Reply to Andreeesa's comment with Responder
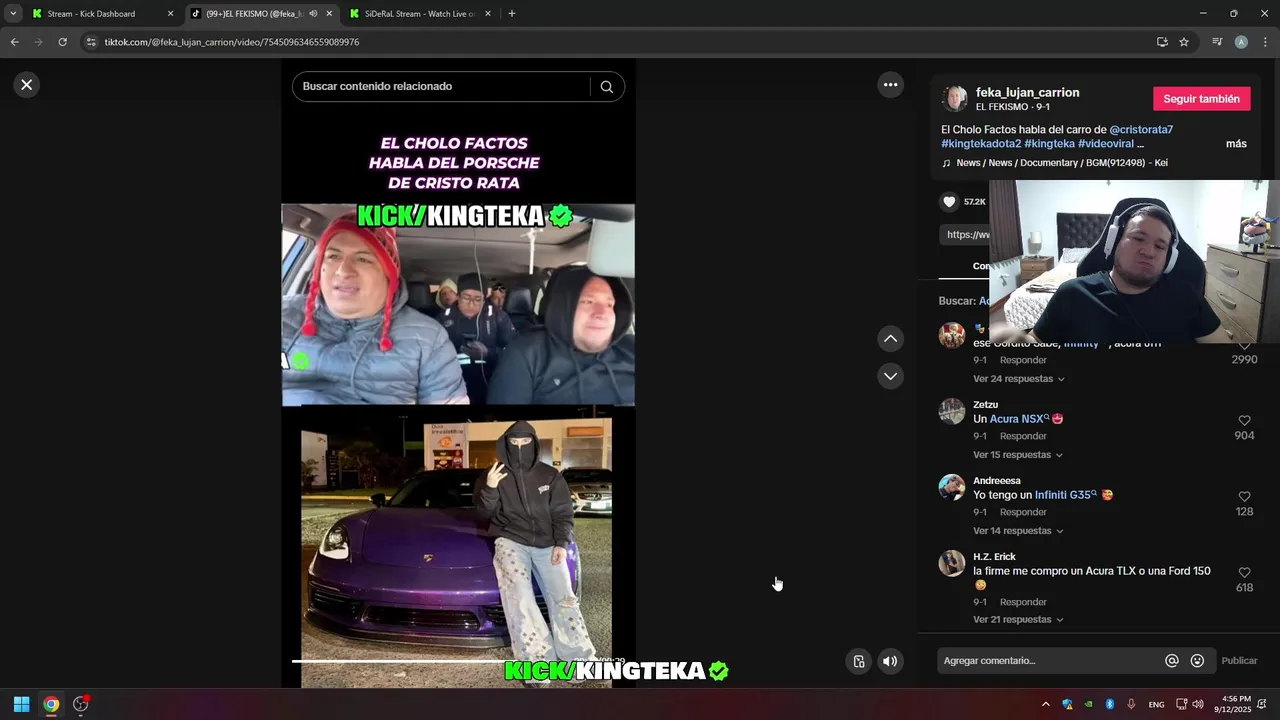 [1023, 512]
